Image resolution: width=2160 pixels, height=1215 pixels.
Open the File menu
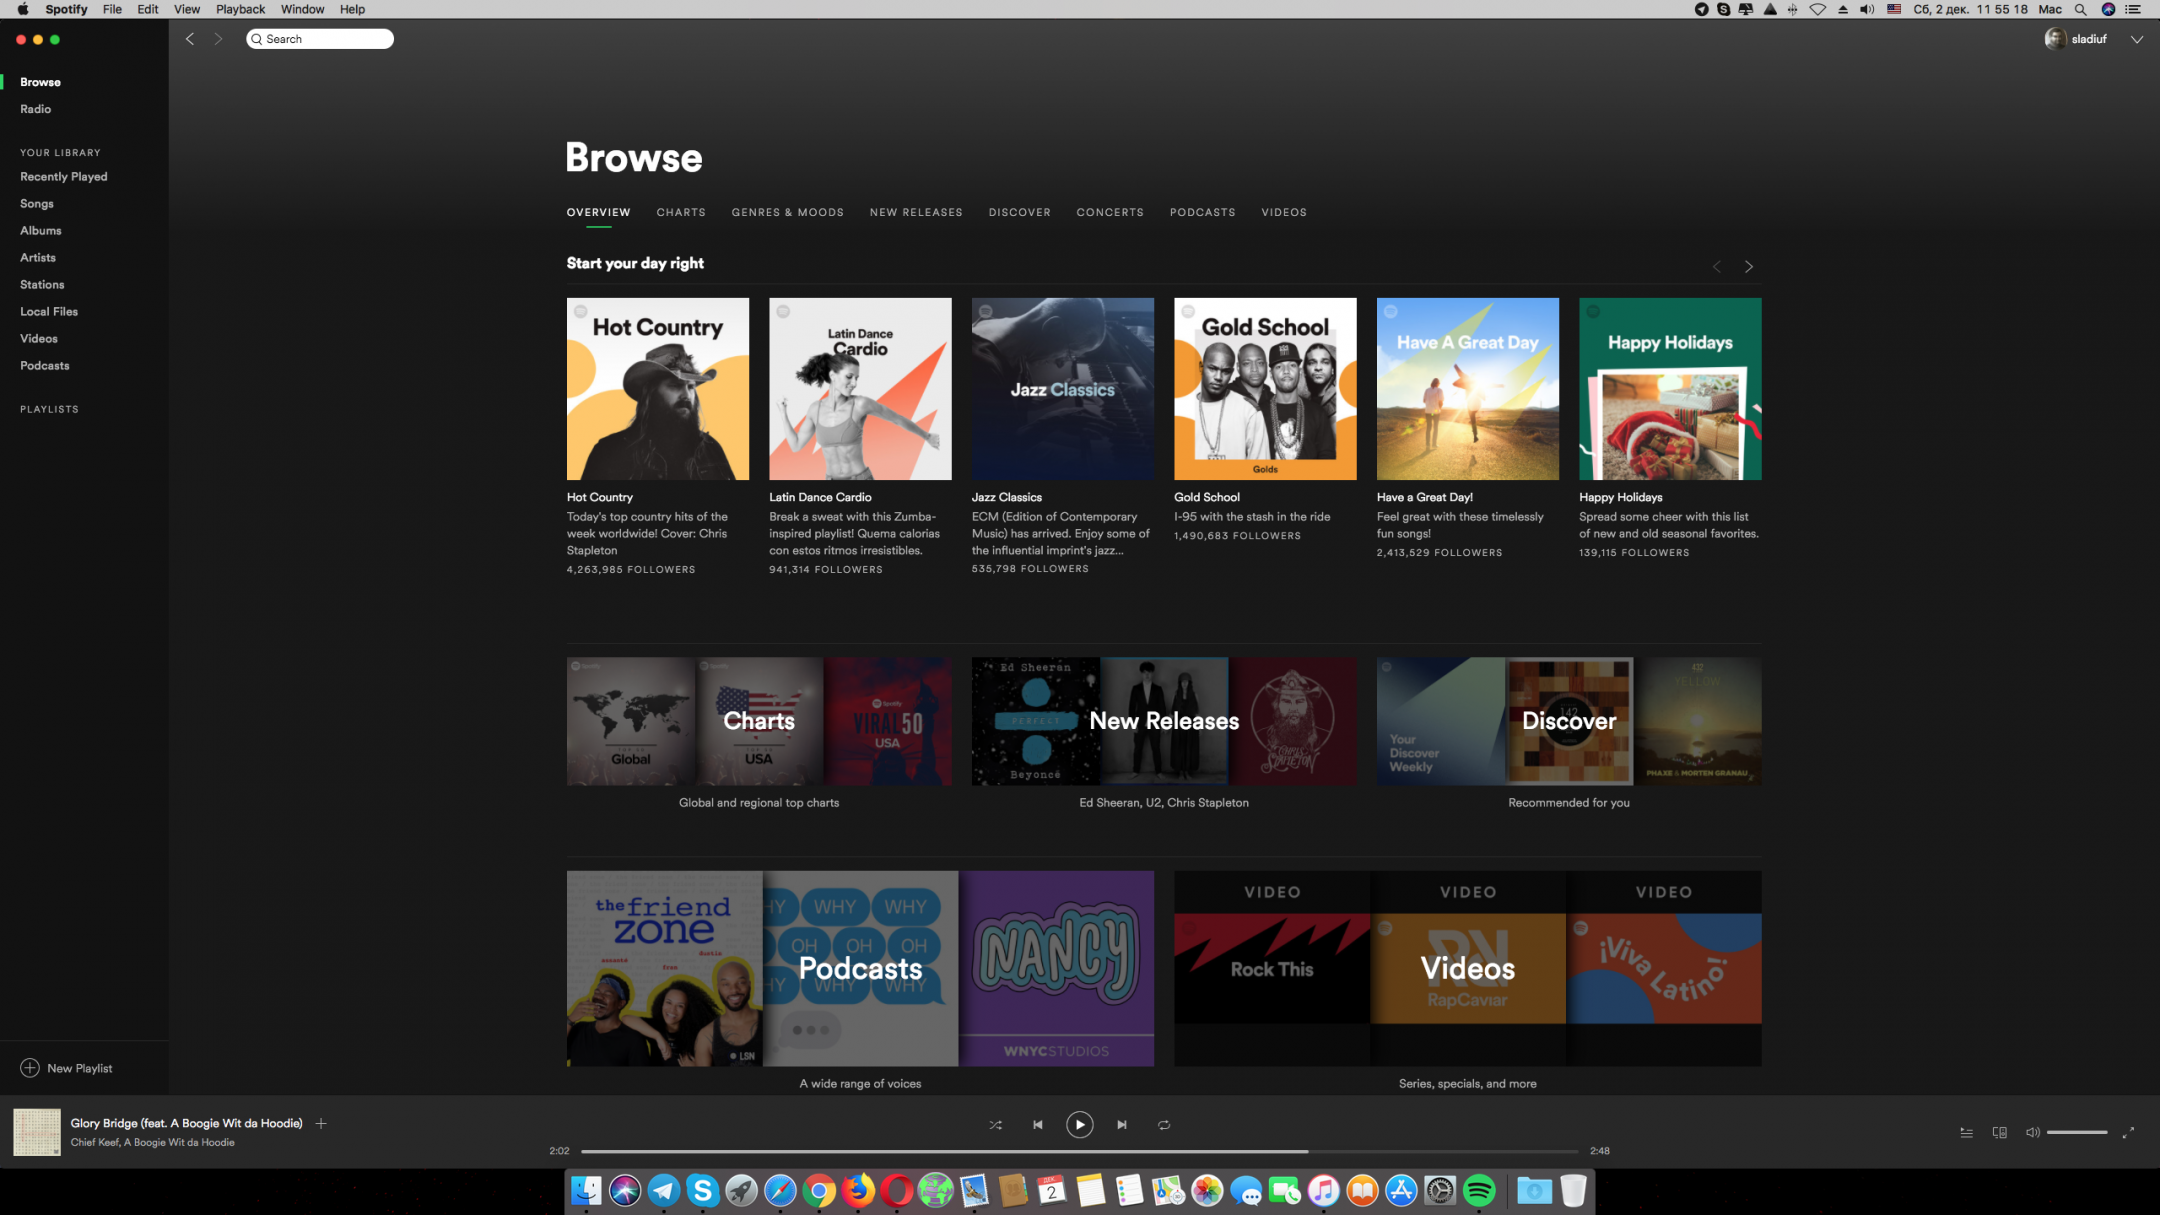[x=112, y=9]
